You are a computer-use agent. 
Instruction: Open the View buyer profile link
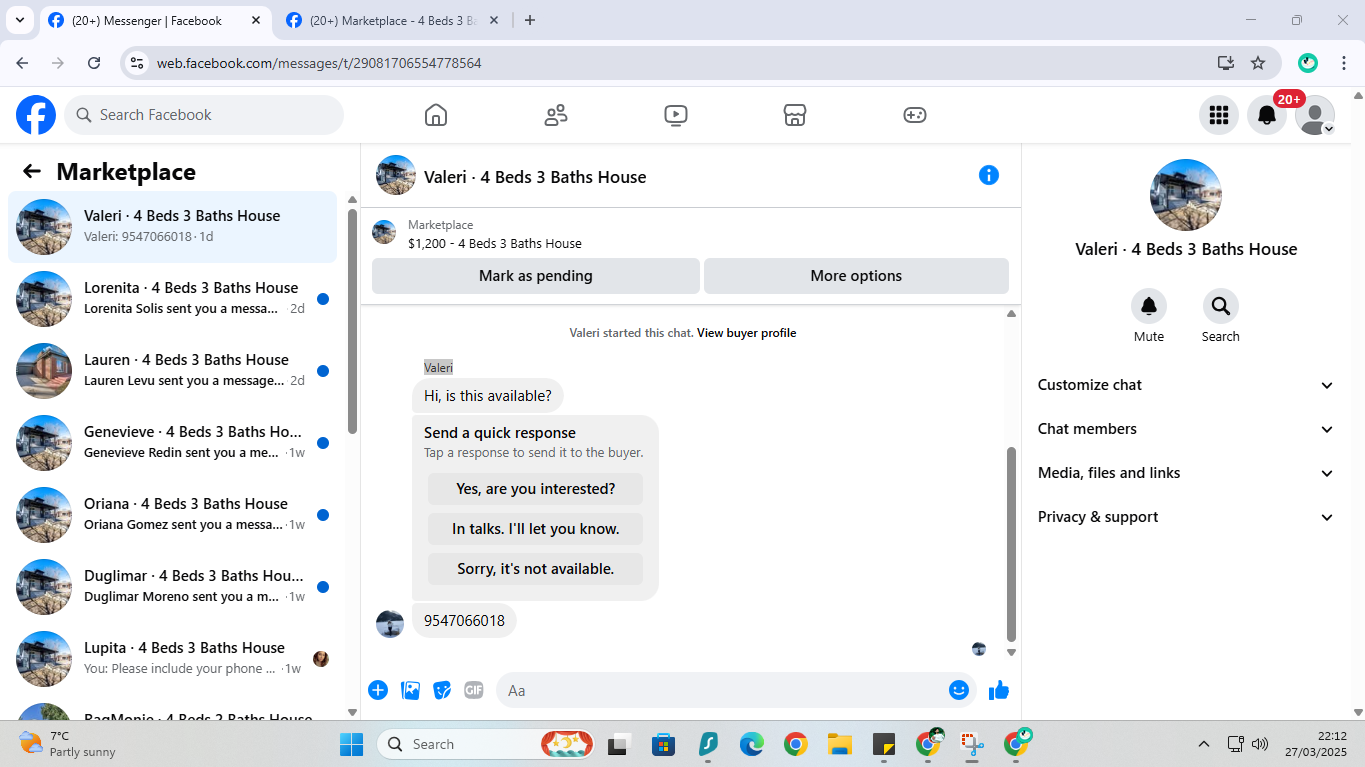coord(746,333)
